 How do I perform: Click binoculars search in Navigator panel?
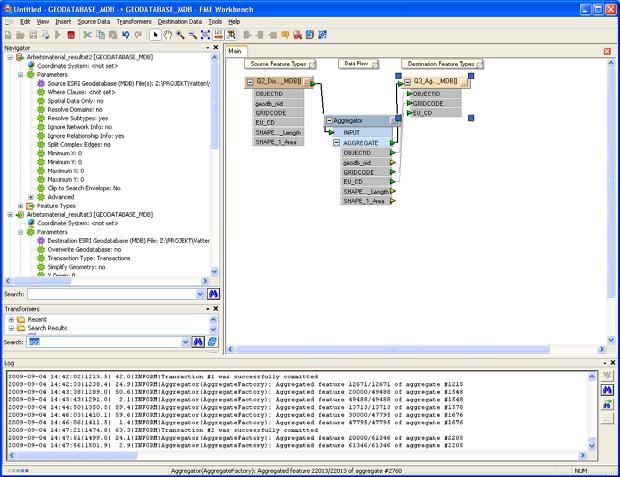tap(213, 294)
